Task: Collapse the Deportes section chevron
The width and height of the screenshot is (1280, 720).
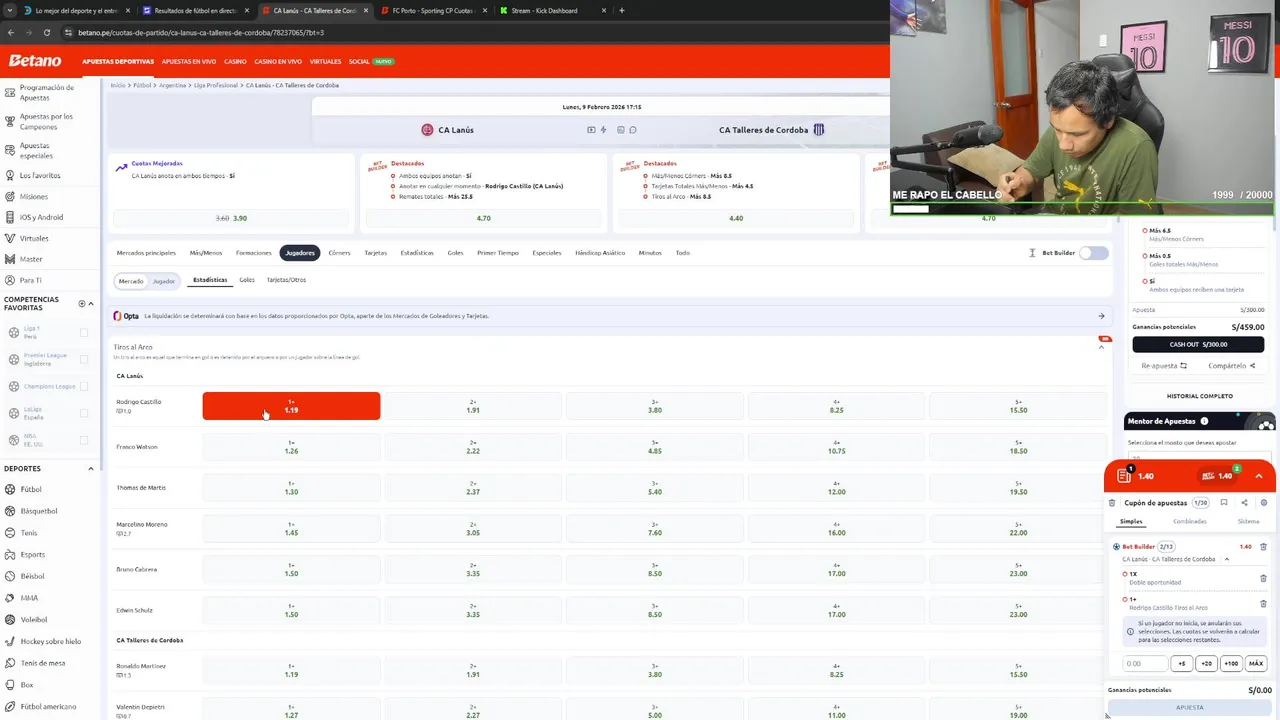Action: coord(91,468)
